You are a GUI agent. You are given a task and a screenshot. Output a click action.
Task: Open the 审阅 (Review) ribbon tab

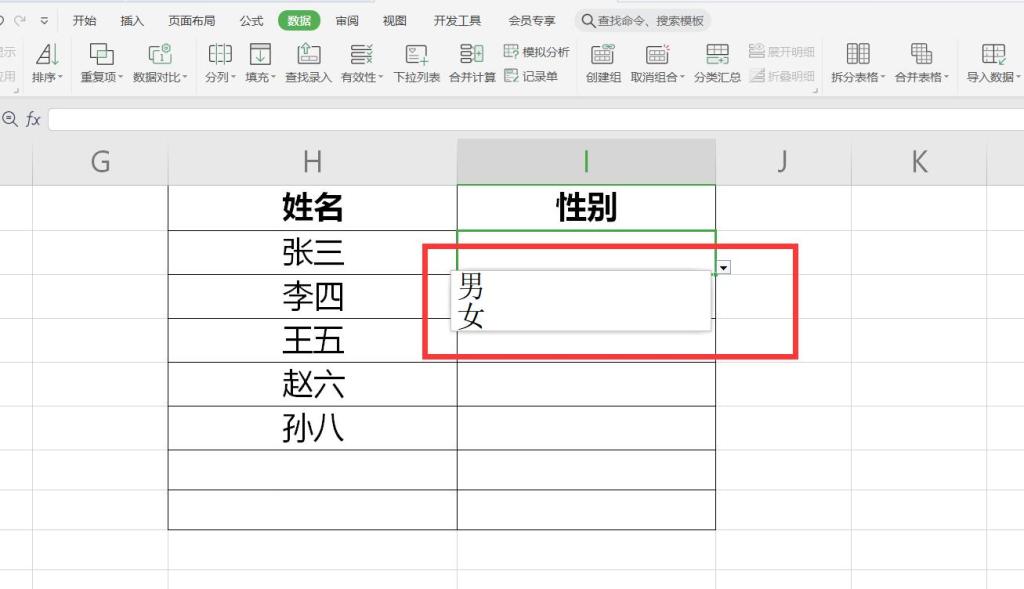tap(346, 18)
